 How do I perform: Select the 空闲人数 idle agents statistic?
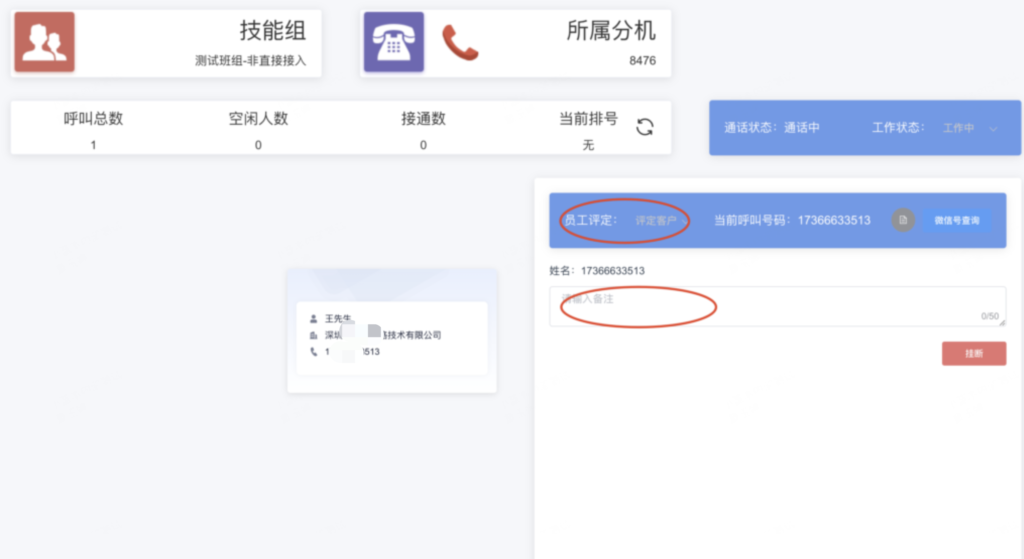coord(258,128)
